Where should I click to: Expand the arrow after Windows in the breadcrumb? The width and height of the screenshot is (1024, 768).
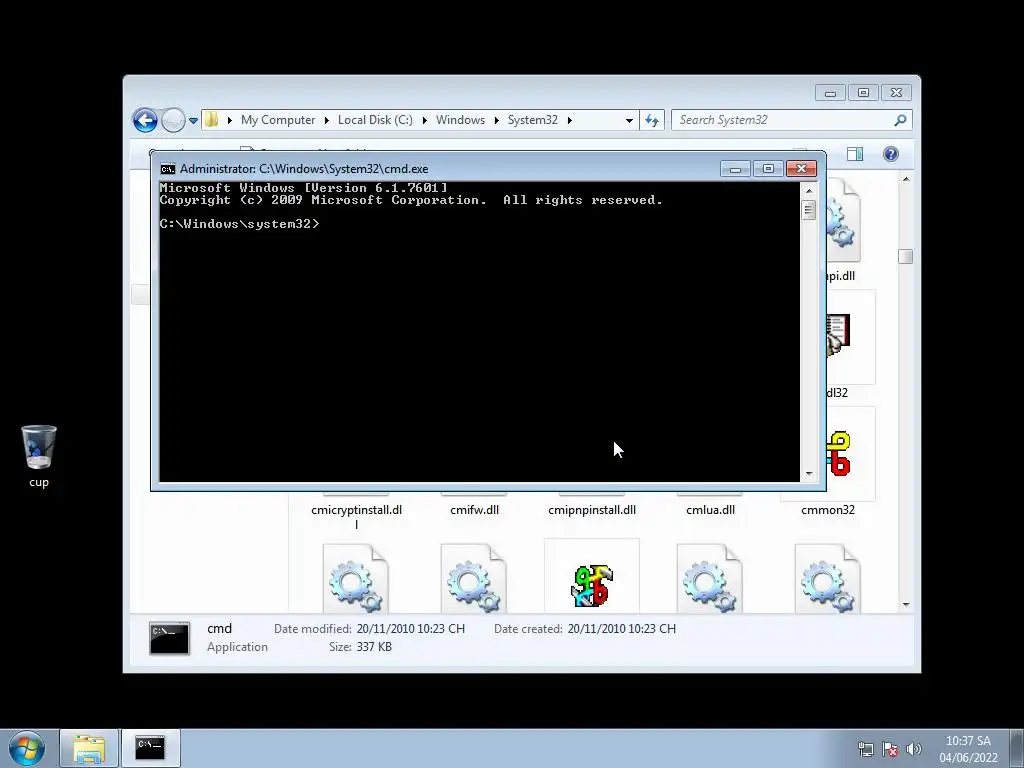click(x=496, y=120)
